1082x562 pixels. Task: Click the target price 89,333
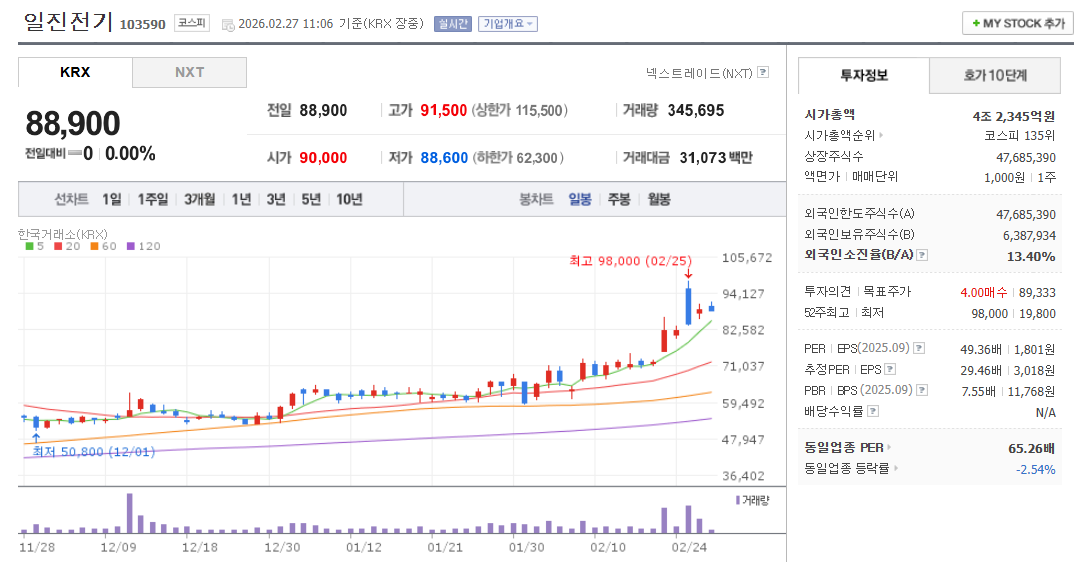[x=1037, y=293]
